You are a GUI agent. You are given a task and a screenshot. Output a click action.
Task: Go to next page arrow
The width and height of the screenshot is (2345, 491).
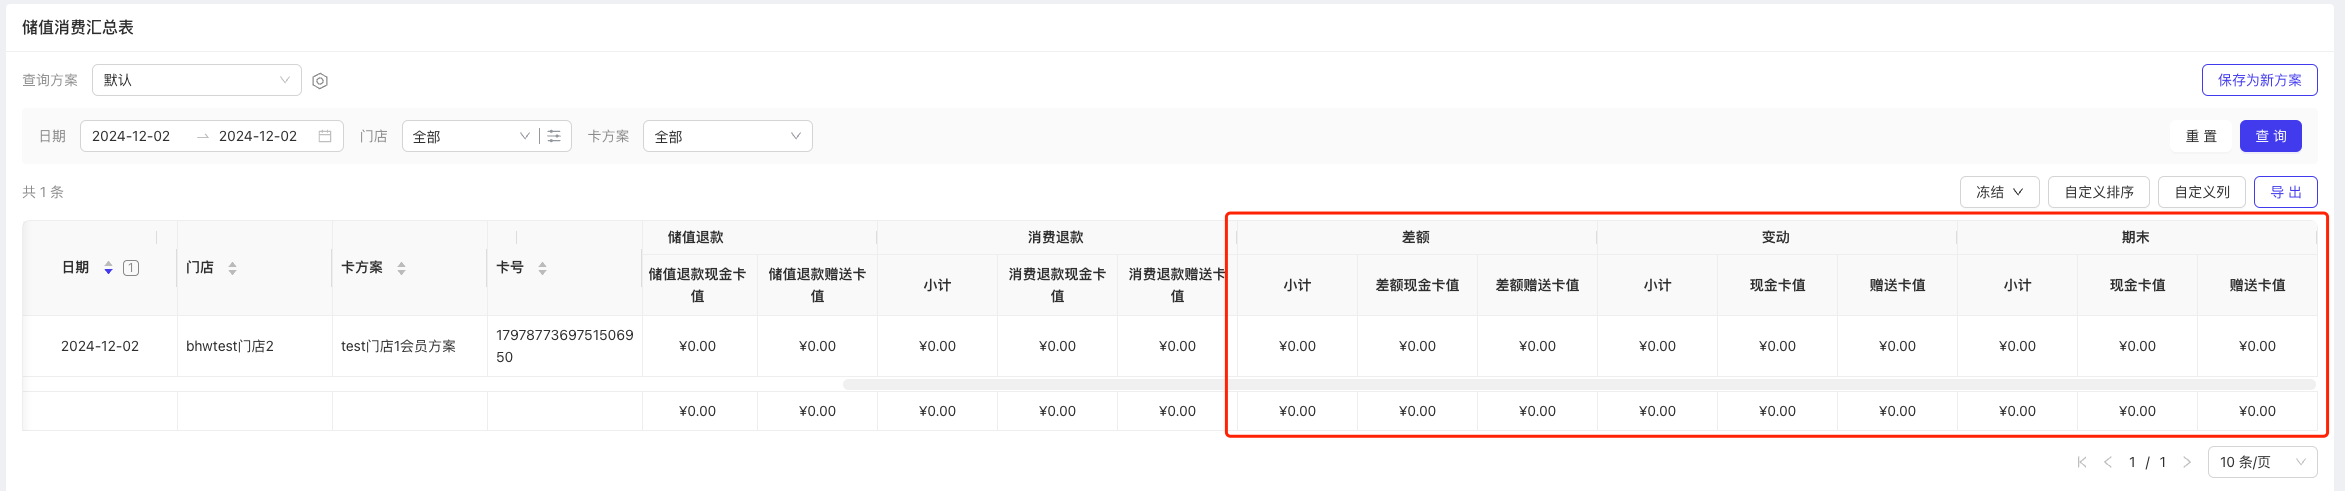point(2187,462)
